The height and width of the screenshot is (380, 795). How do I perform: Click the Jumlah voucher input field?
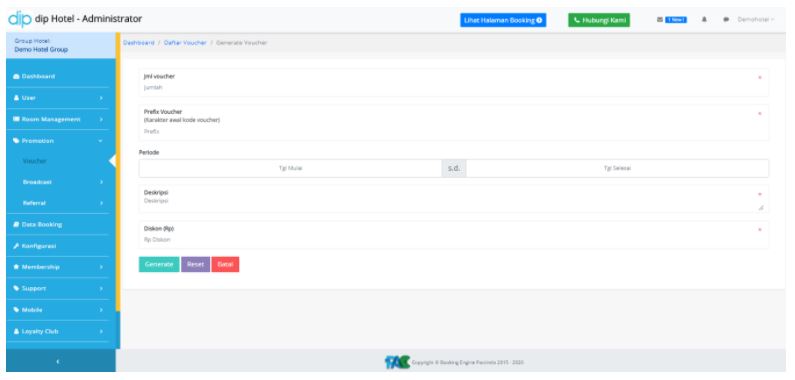(453, 87)
